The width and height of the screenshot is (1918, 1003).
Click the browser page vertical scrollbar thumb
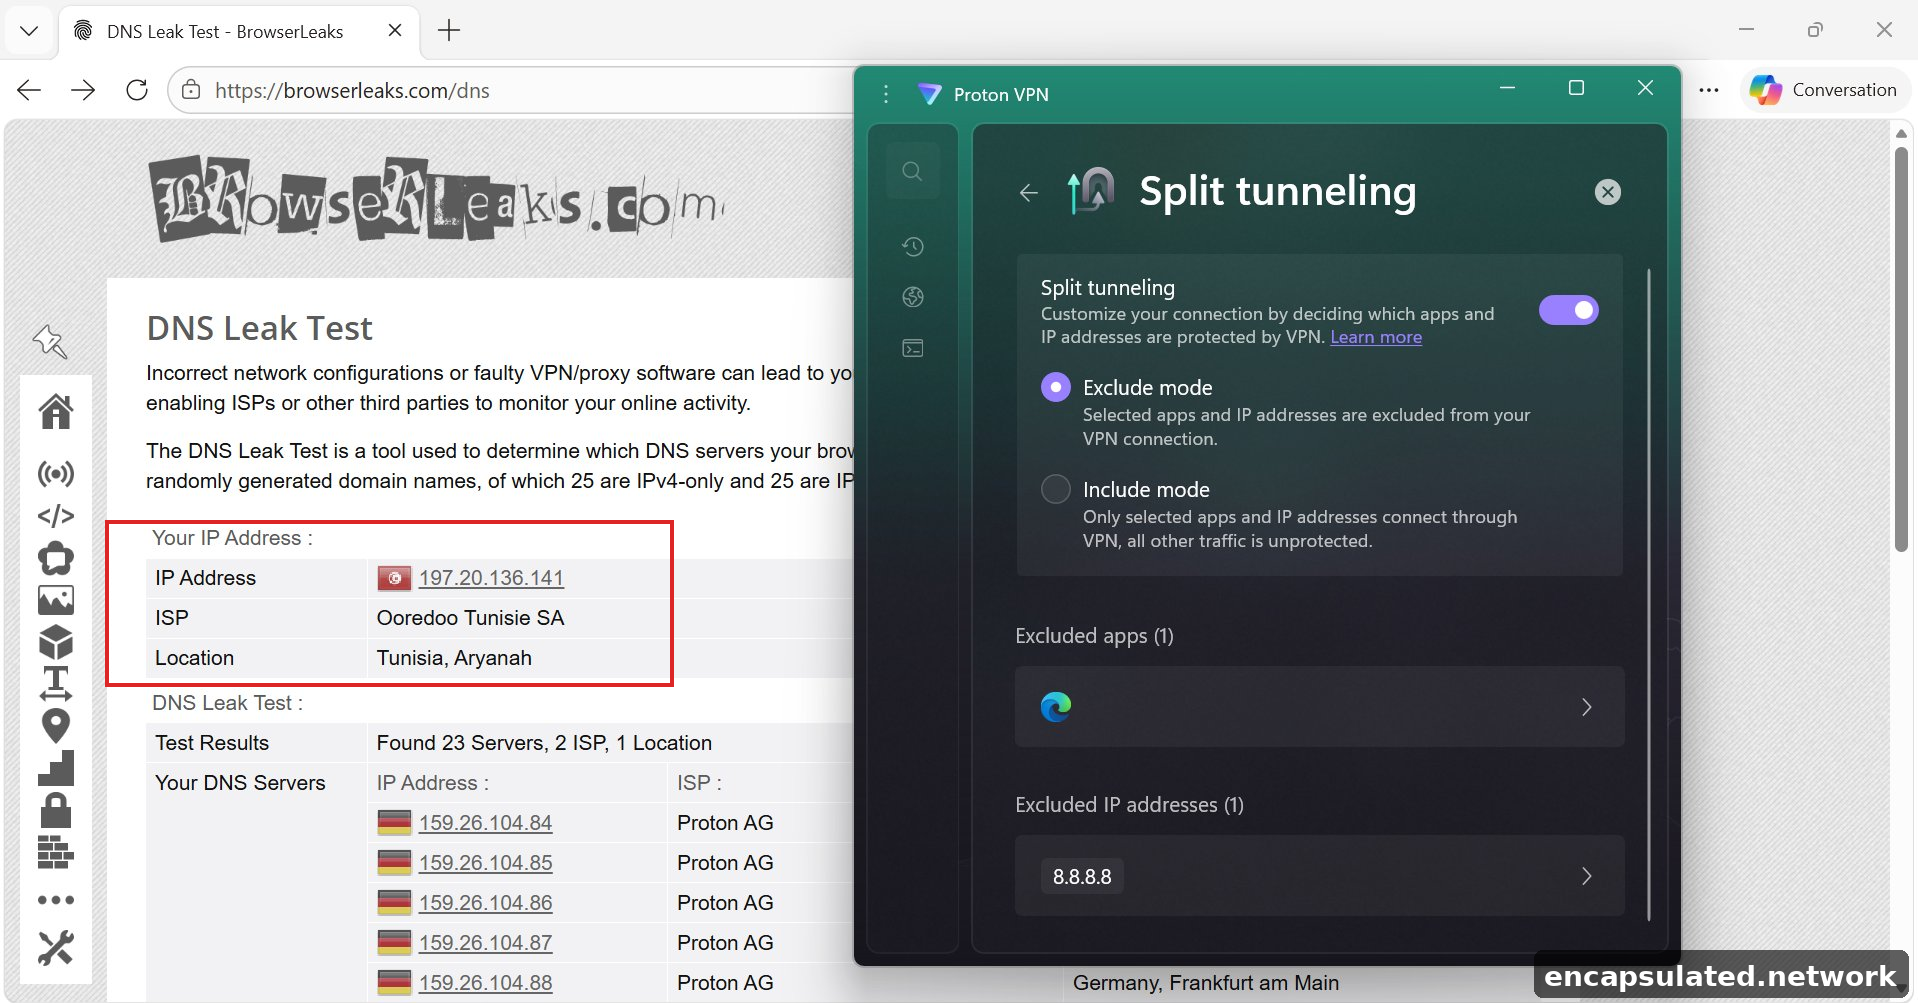tap(1901, 349)
